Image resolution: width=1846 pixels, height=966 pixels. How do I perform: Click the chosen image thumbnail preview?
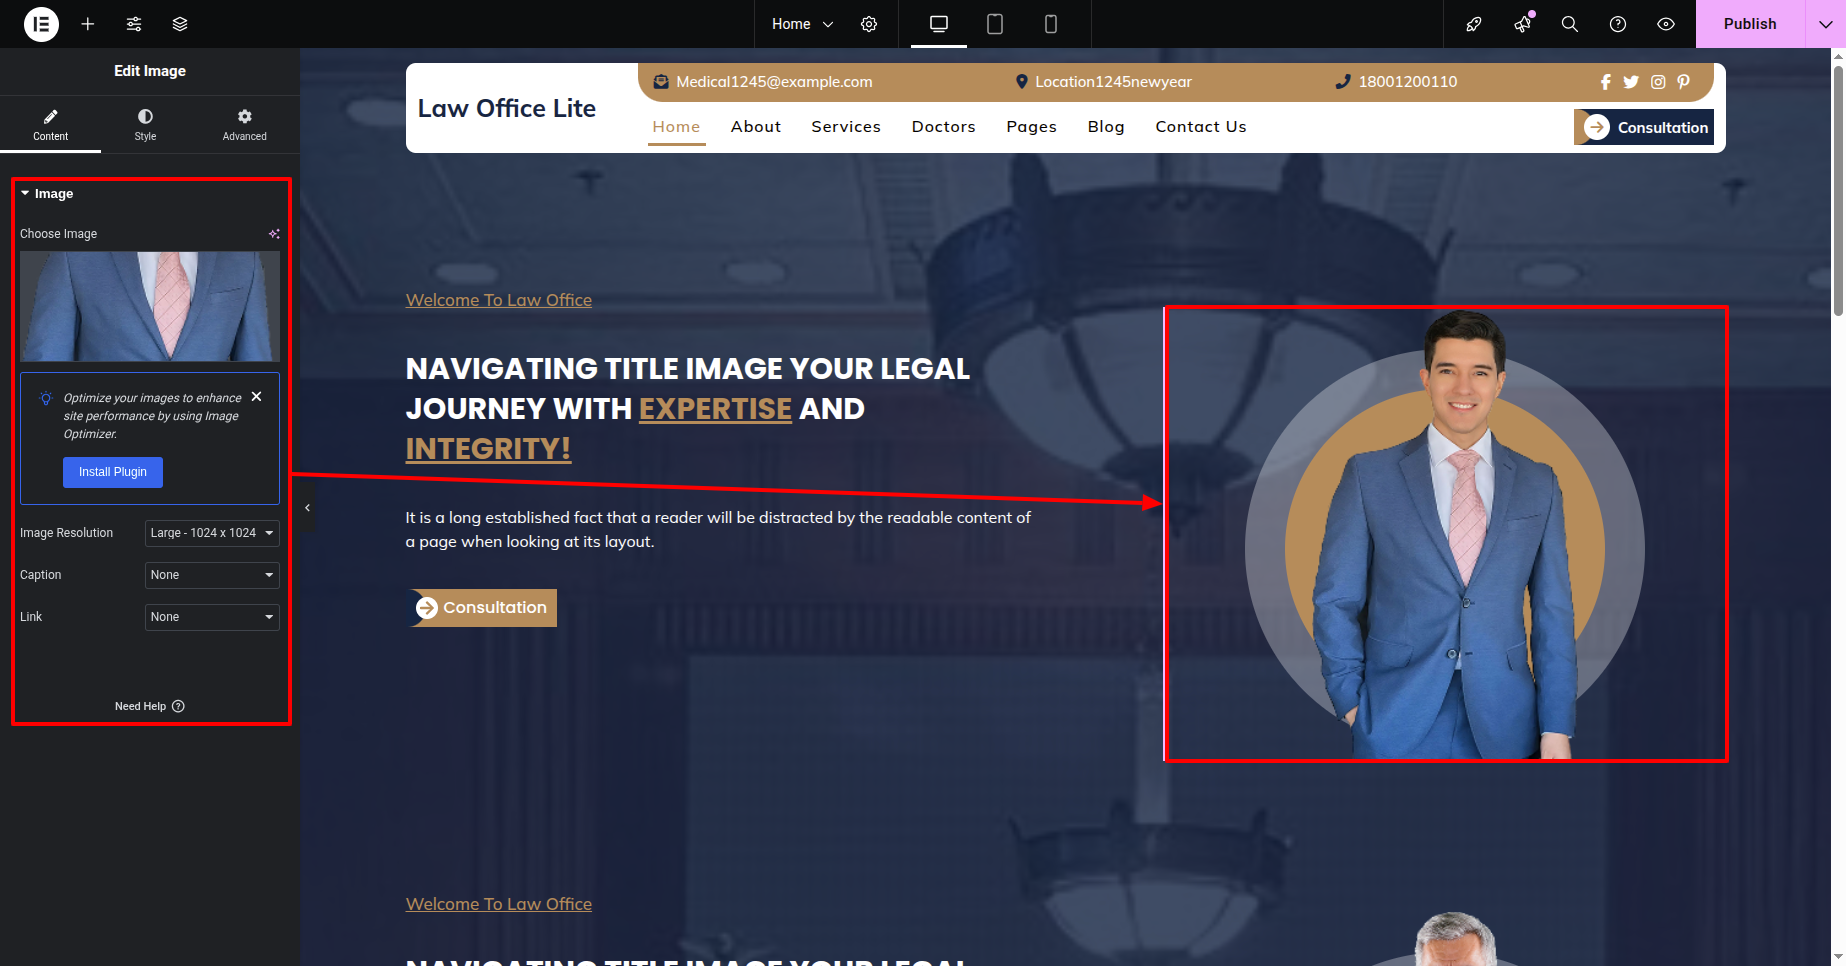point(150,306)
